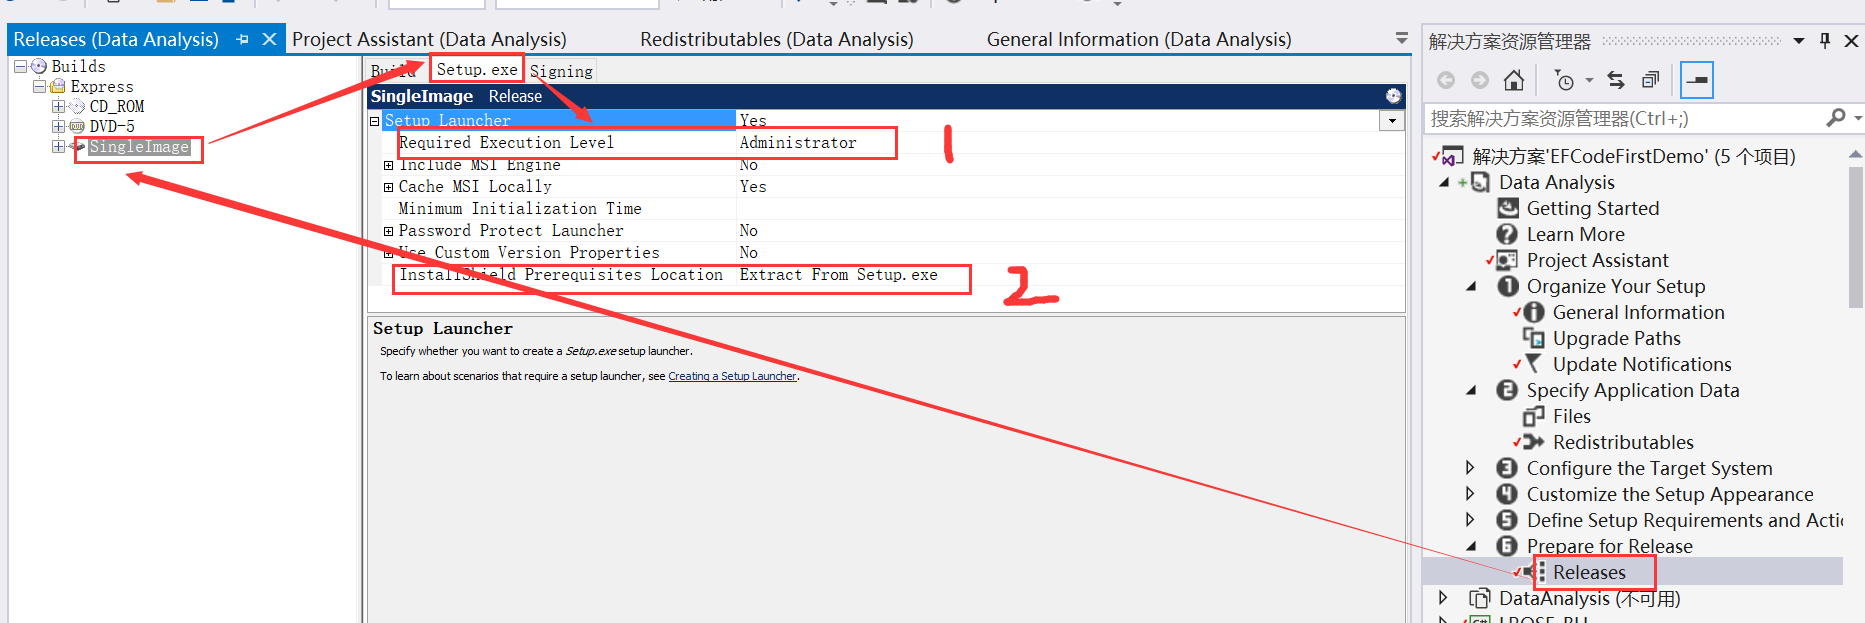
Task: Click the General Information info icon
Action: coord(1533,312)
